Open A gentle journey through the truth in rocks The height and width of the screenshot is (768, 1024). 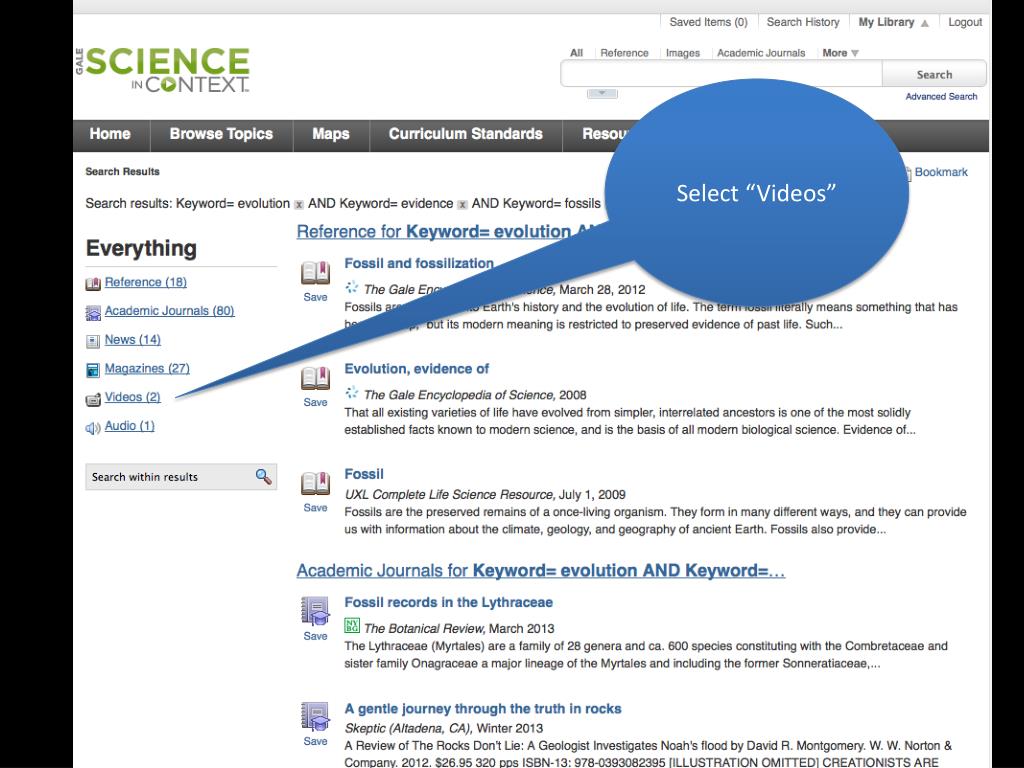pos(483,709)
